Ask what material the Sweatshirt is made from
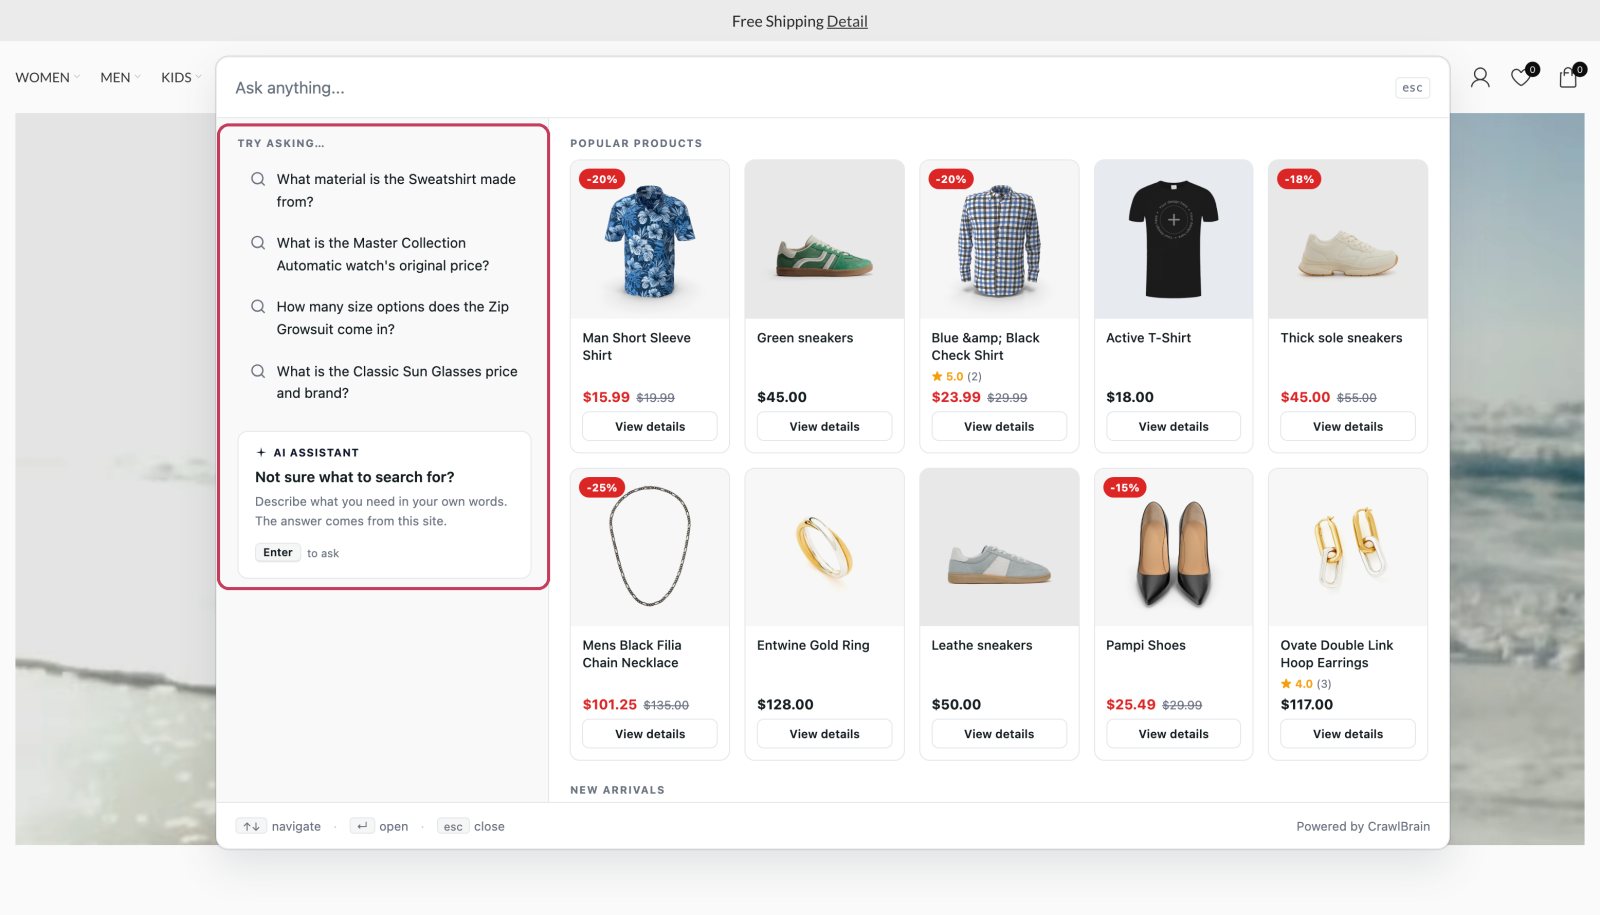1600x915 pixels. (x=384, y=190)
